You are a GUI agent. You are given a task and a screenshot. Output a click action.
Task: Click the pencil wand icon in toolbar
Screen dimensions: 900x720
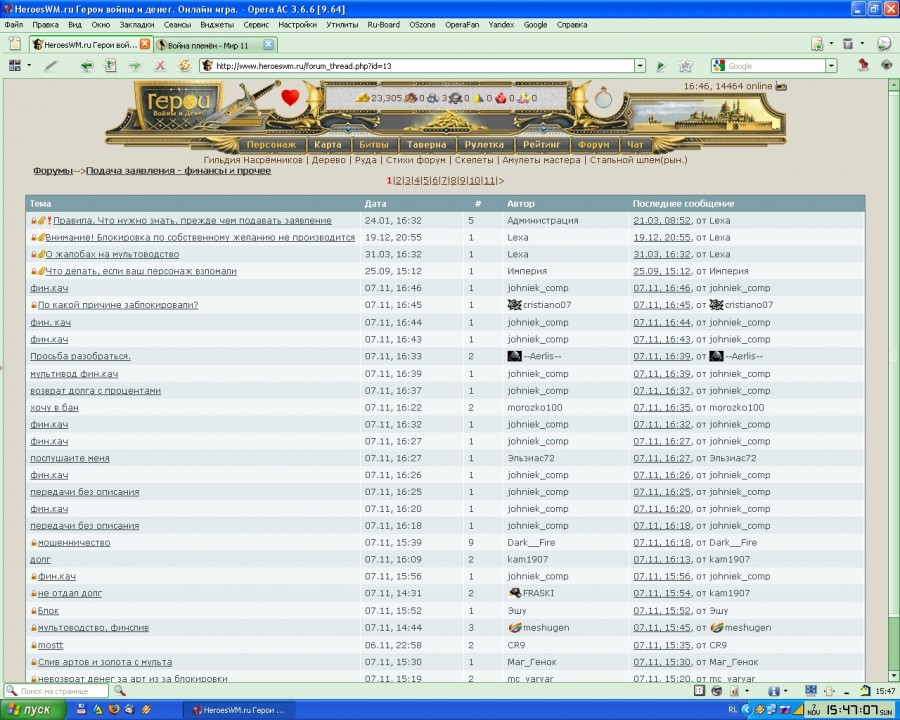(x=51, y=66)
